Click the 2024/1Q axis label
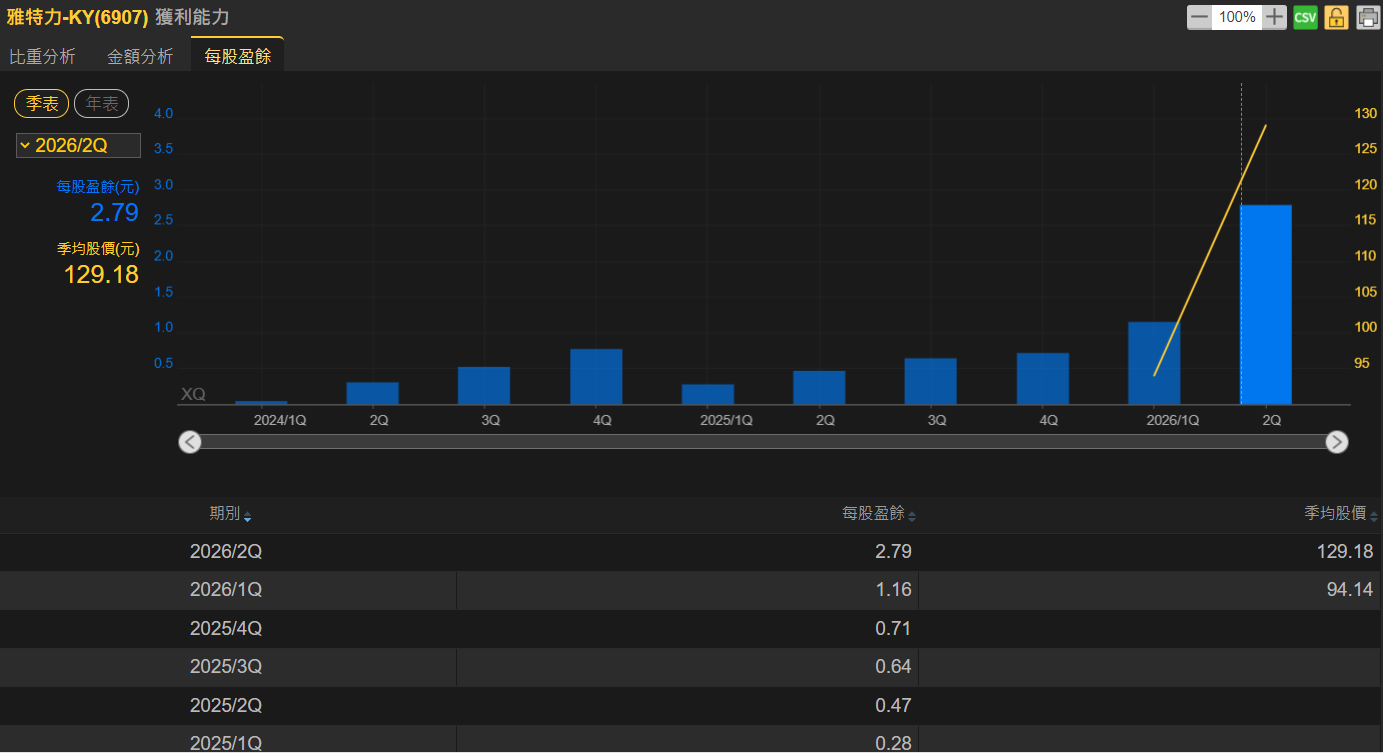This screenshot has width=1383, height=753. pyautogui.click(x=280, y=421)
